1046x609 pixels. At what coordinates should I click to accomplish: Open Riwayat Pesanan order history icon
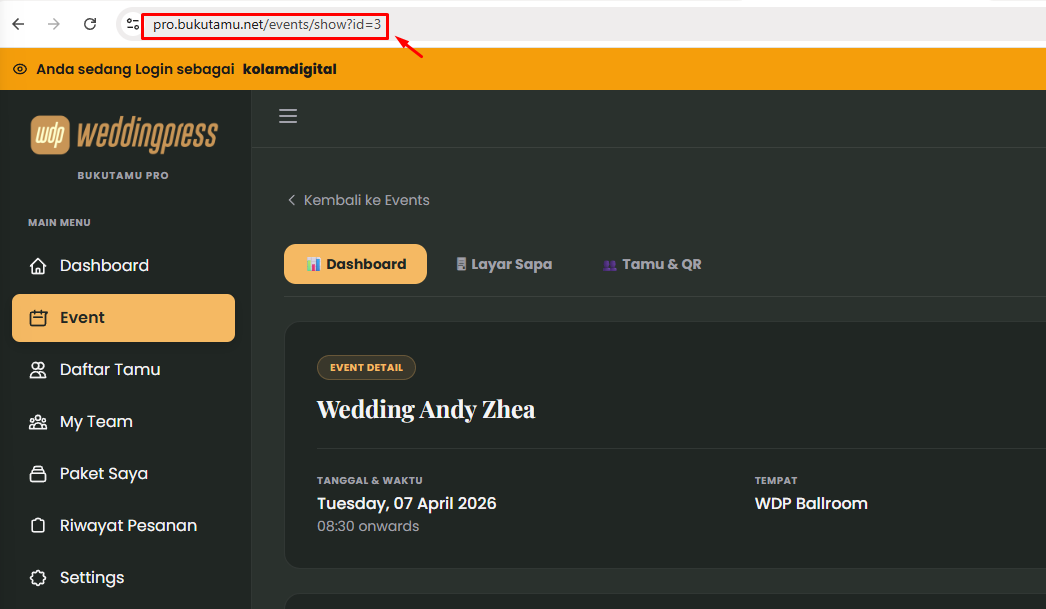tap(38, 525)
